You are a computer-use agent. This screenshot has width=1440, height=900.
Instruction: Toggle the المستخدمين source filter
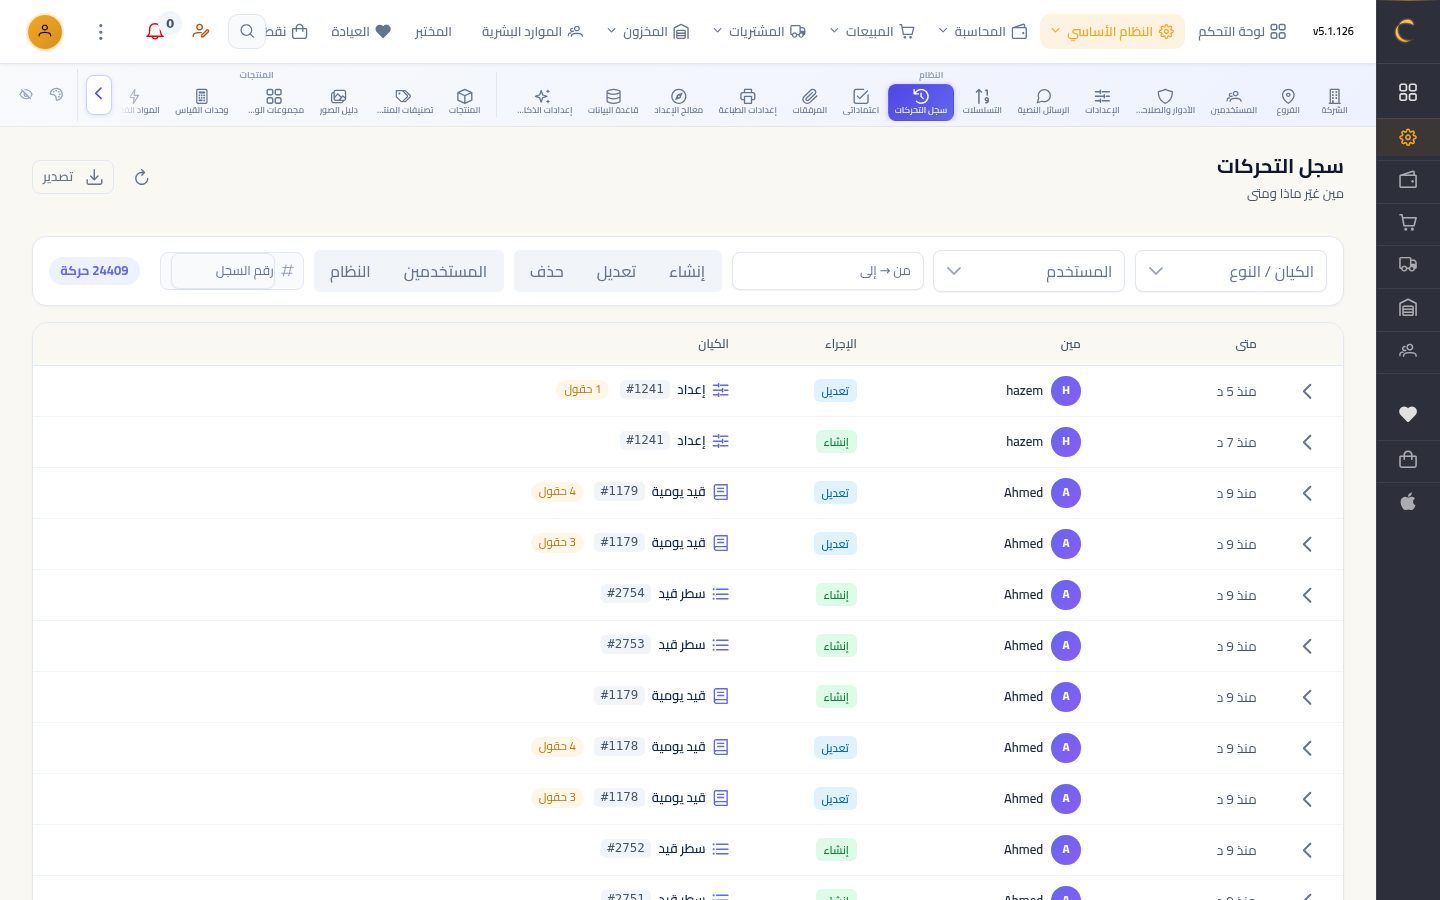click(445, 271)
